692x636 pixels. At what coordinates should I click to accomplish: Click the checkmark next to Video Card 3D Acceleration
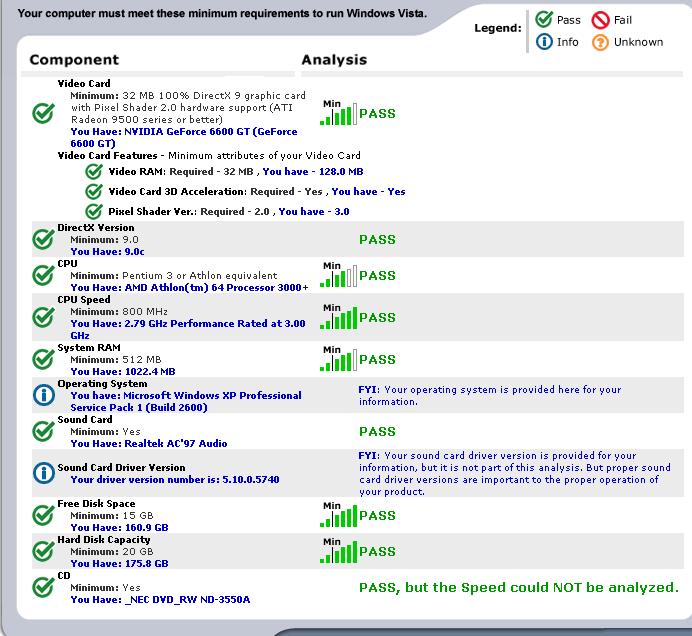coord(94,191)
